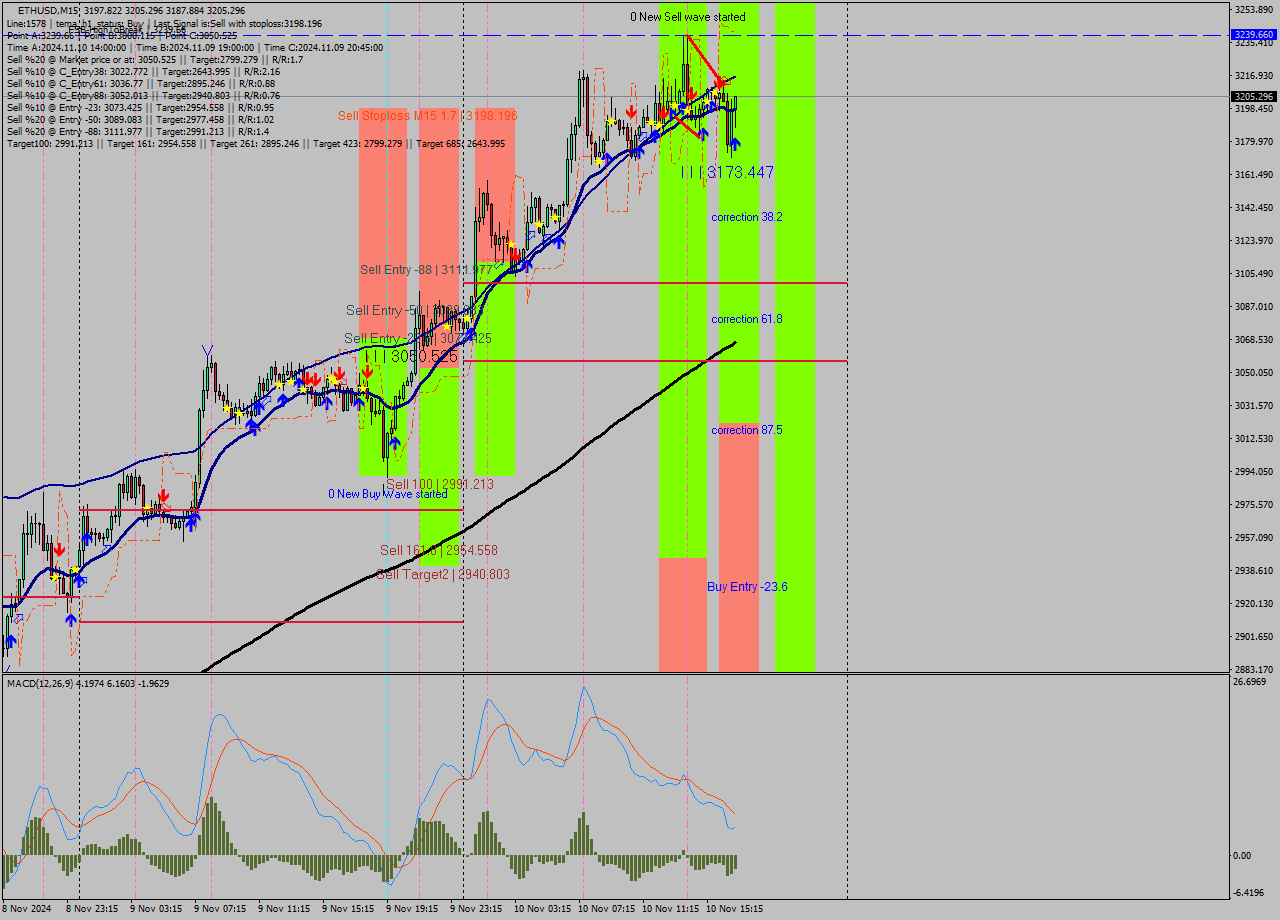Select the 'Buy Entry -23.6' label

747,587
